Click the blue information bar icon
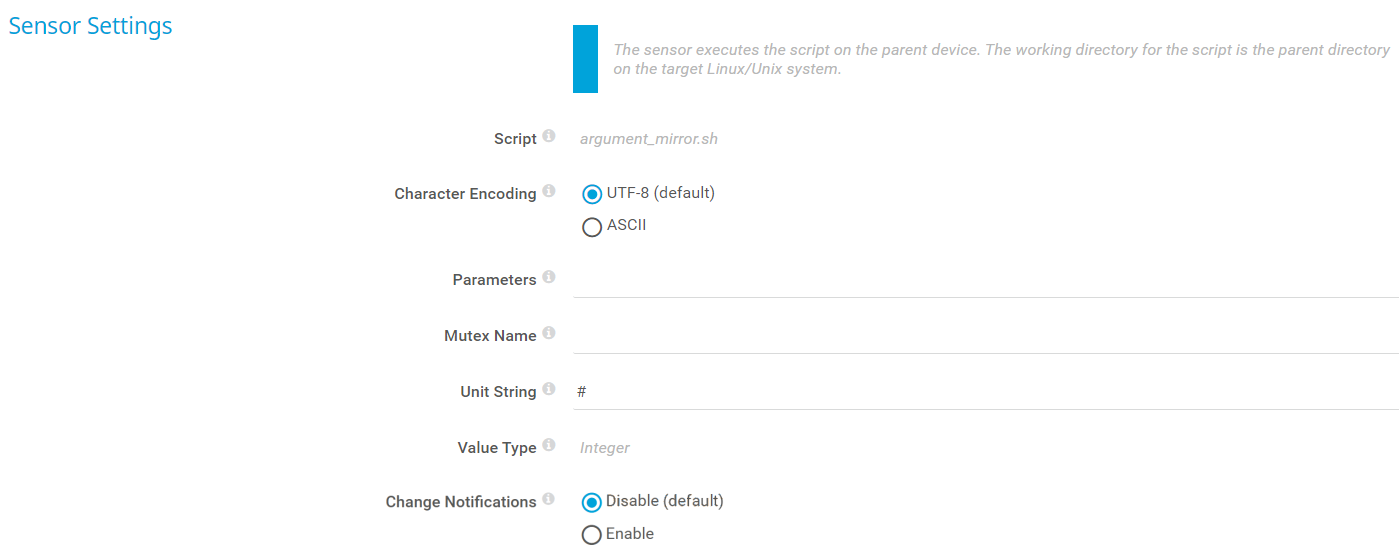 [585, 59]
